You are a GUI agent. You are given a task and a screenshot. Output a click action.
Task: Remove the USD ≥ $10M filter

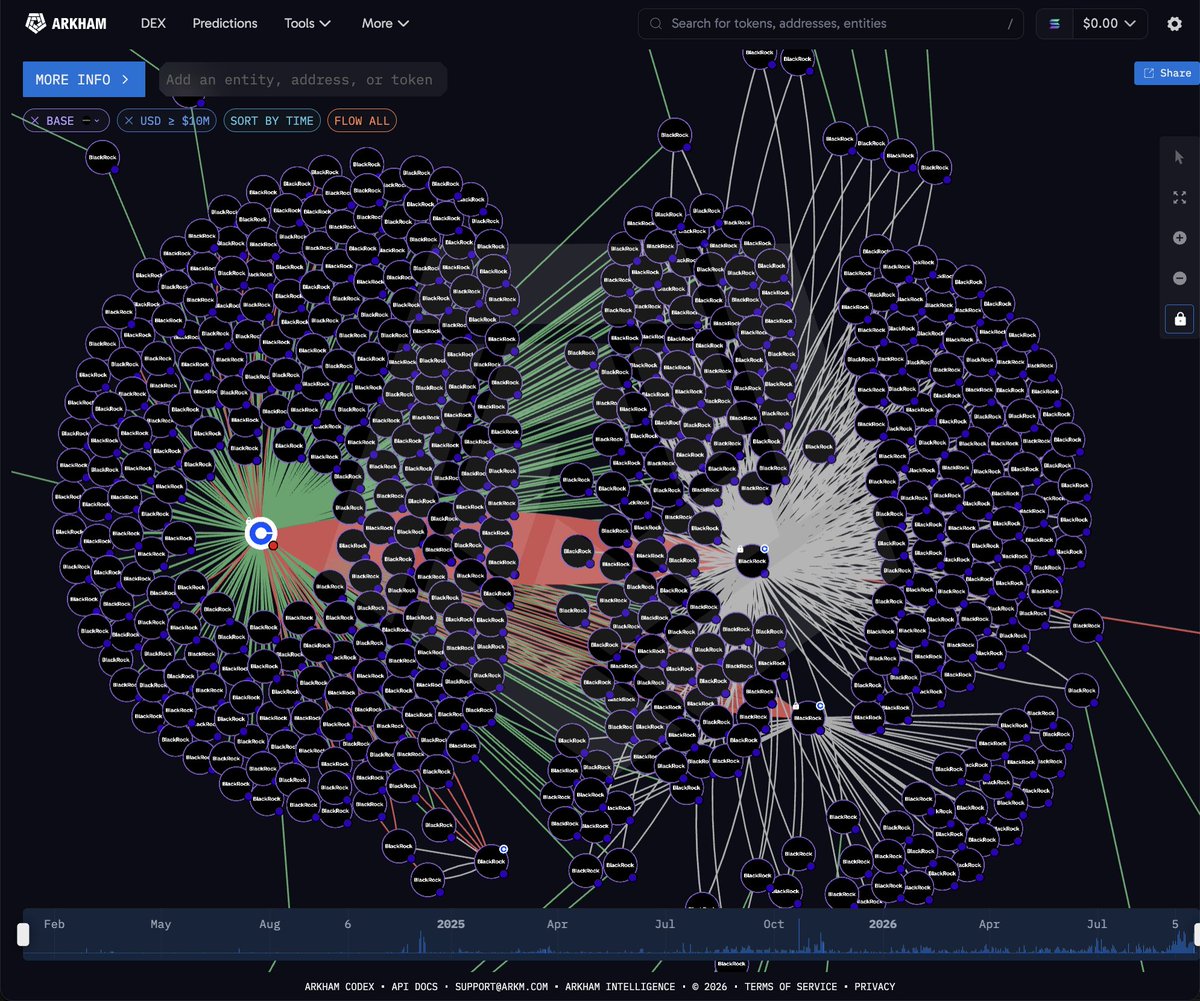[x=127, y=121]
